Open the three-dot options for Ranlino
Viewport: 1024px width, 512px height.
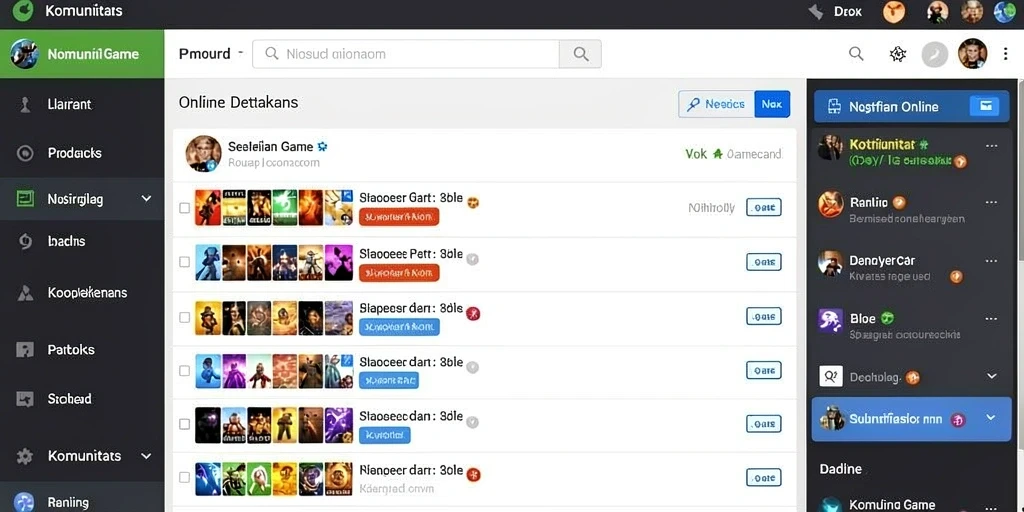click(991, 202)
